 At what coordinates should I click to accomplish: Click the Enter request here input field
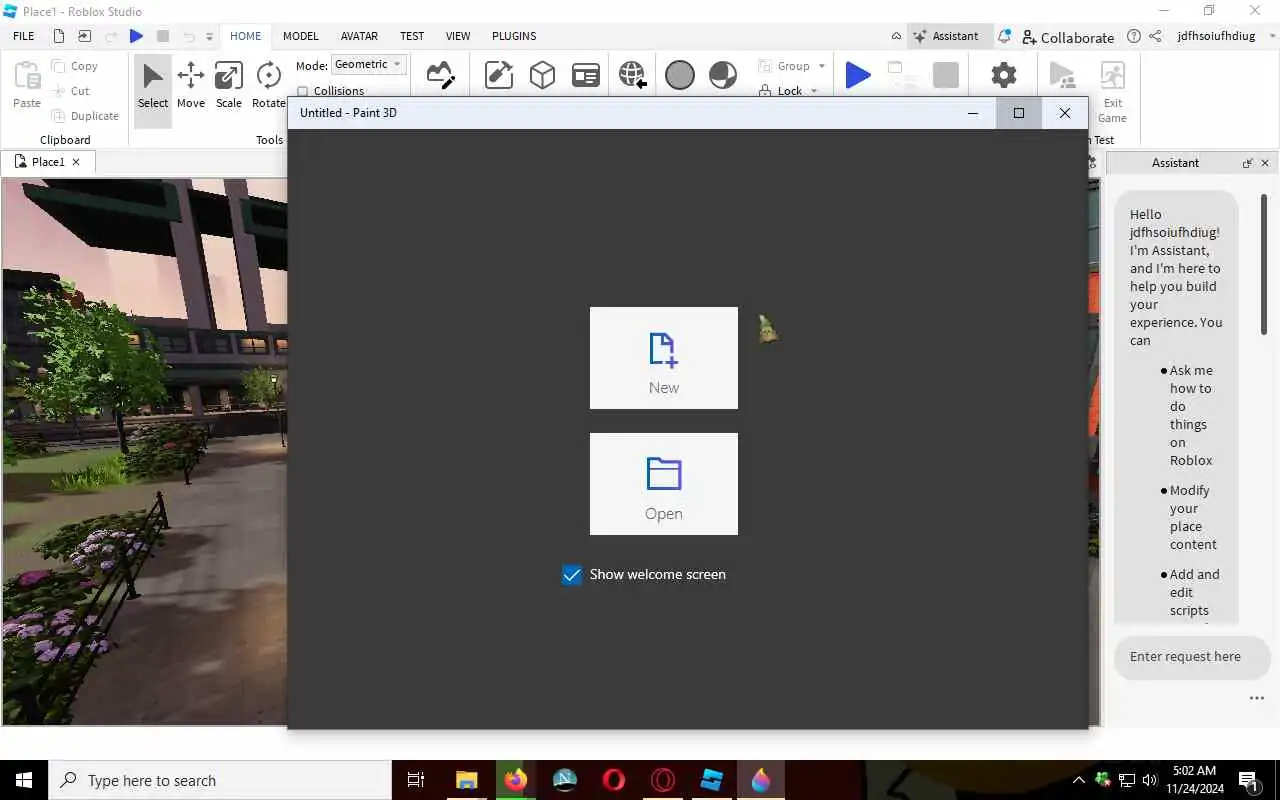coord(1192,657)
